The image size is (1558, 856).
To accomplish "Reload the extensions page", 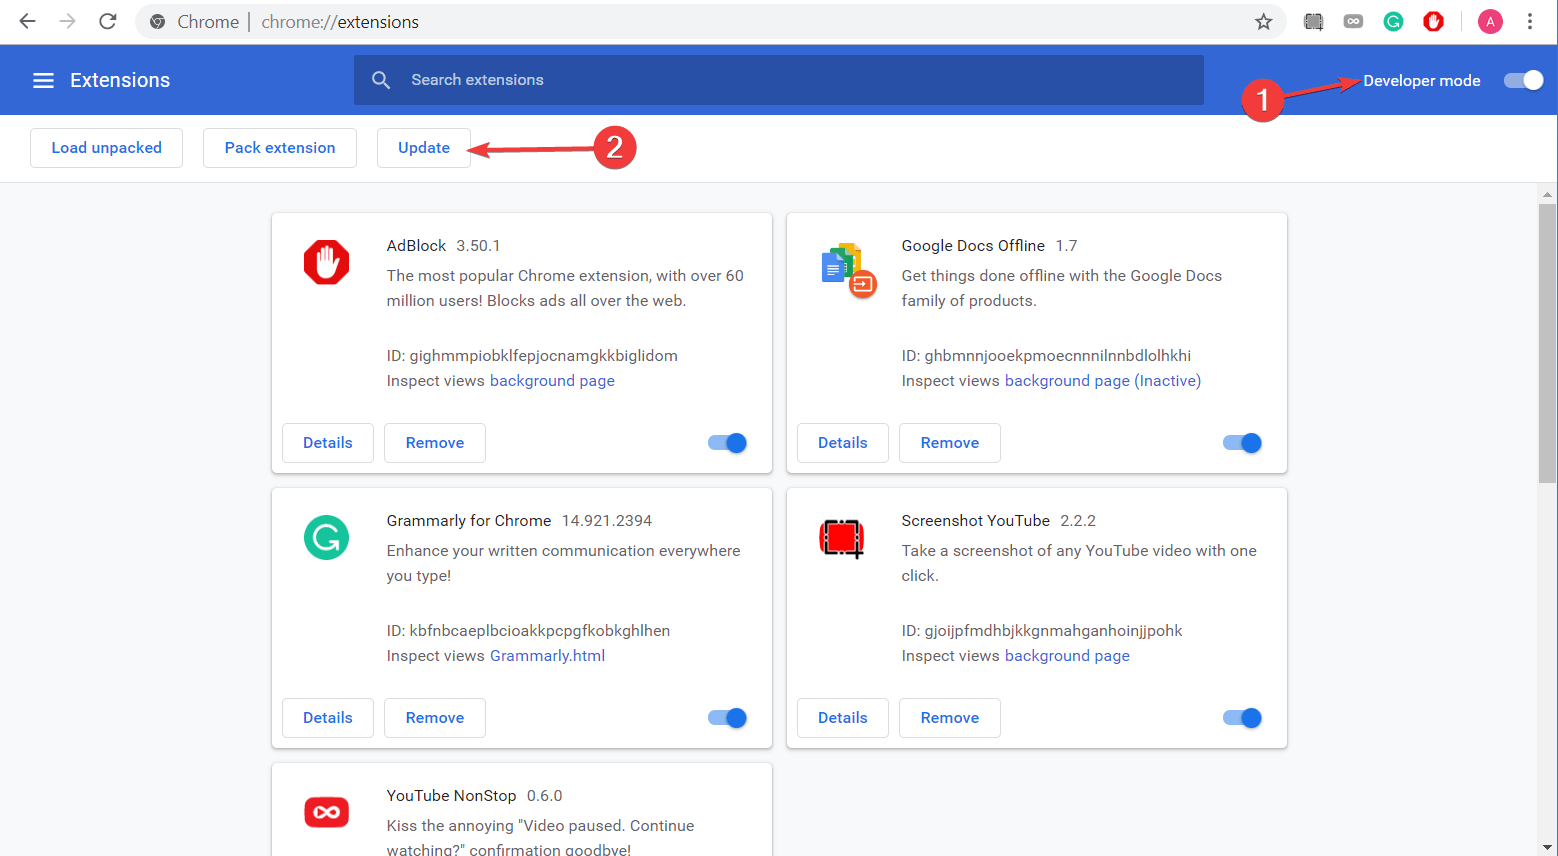I will pyautogui.click(x=108, y=21).
